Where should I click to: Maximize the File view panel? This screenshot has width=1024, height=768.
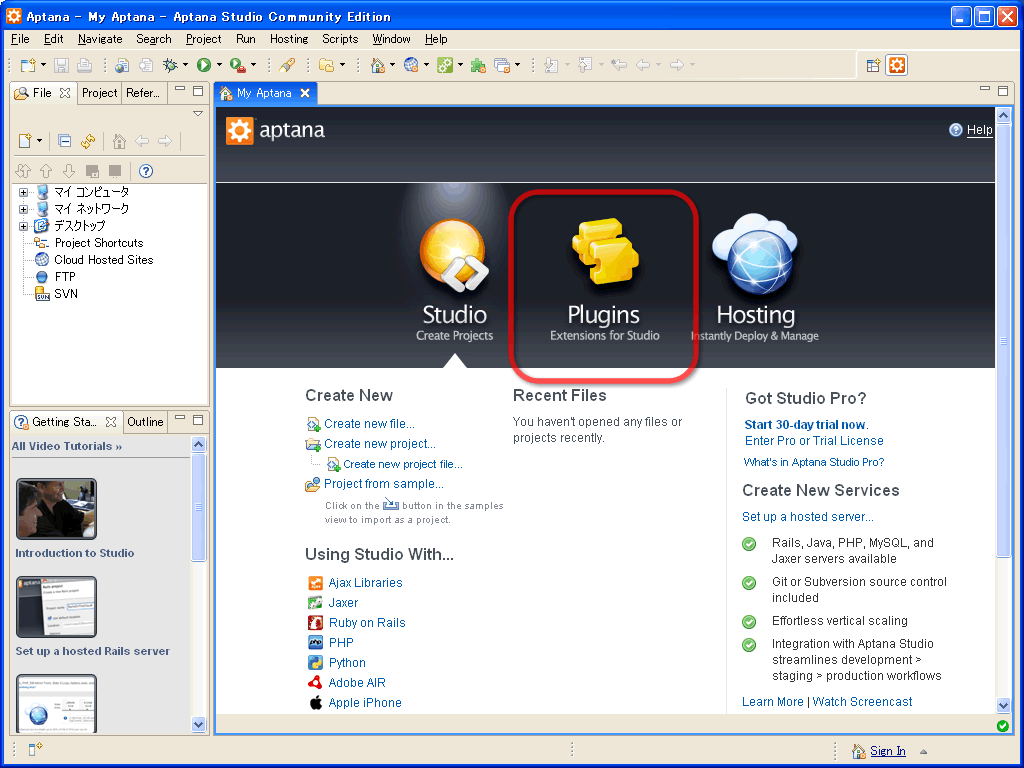point(198,91)
